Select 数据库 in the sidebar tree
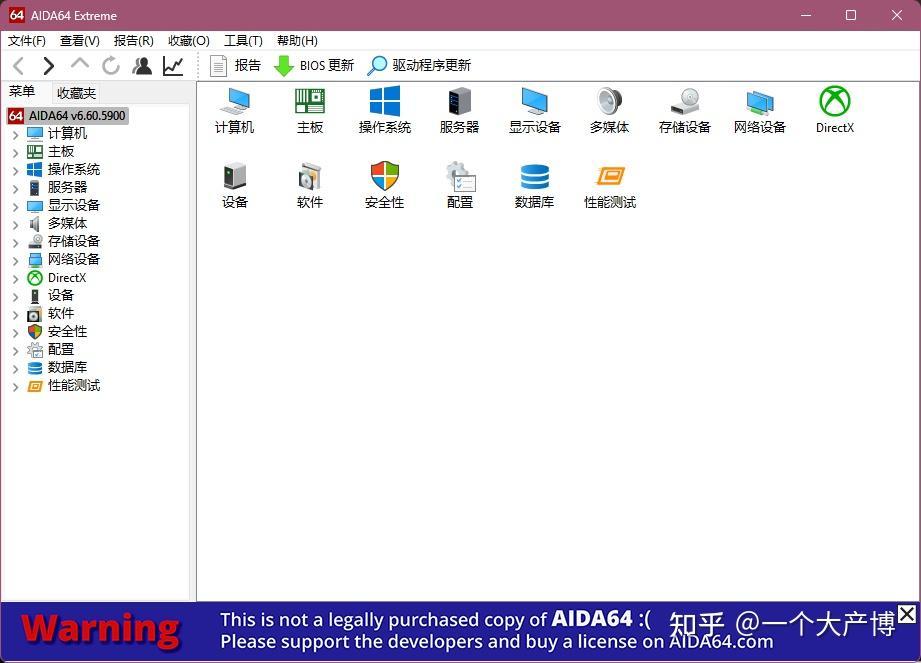The height and width of the screenshot is (663, 921). coord(57,368)
